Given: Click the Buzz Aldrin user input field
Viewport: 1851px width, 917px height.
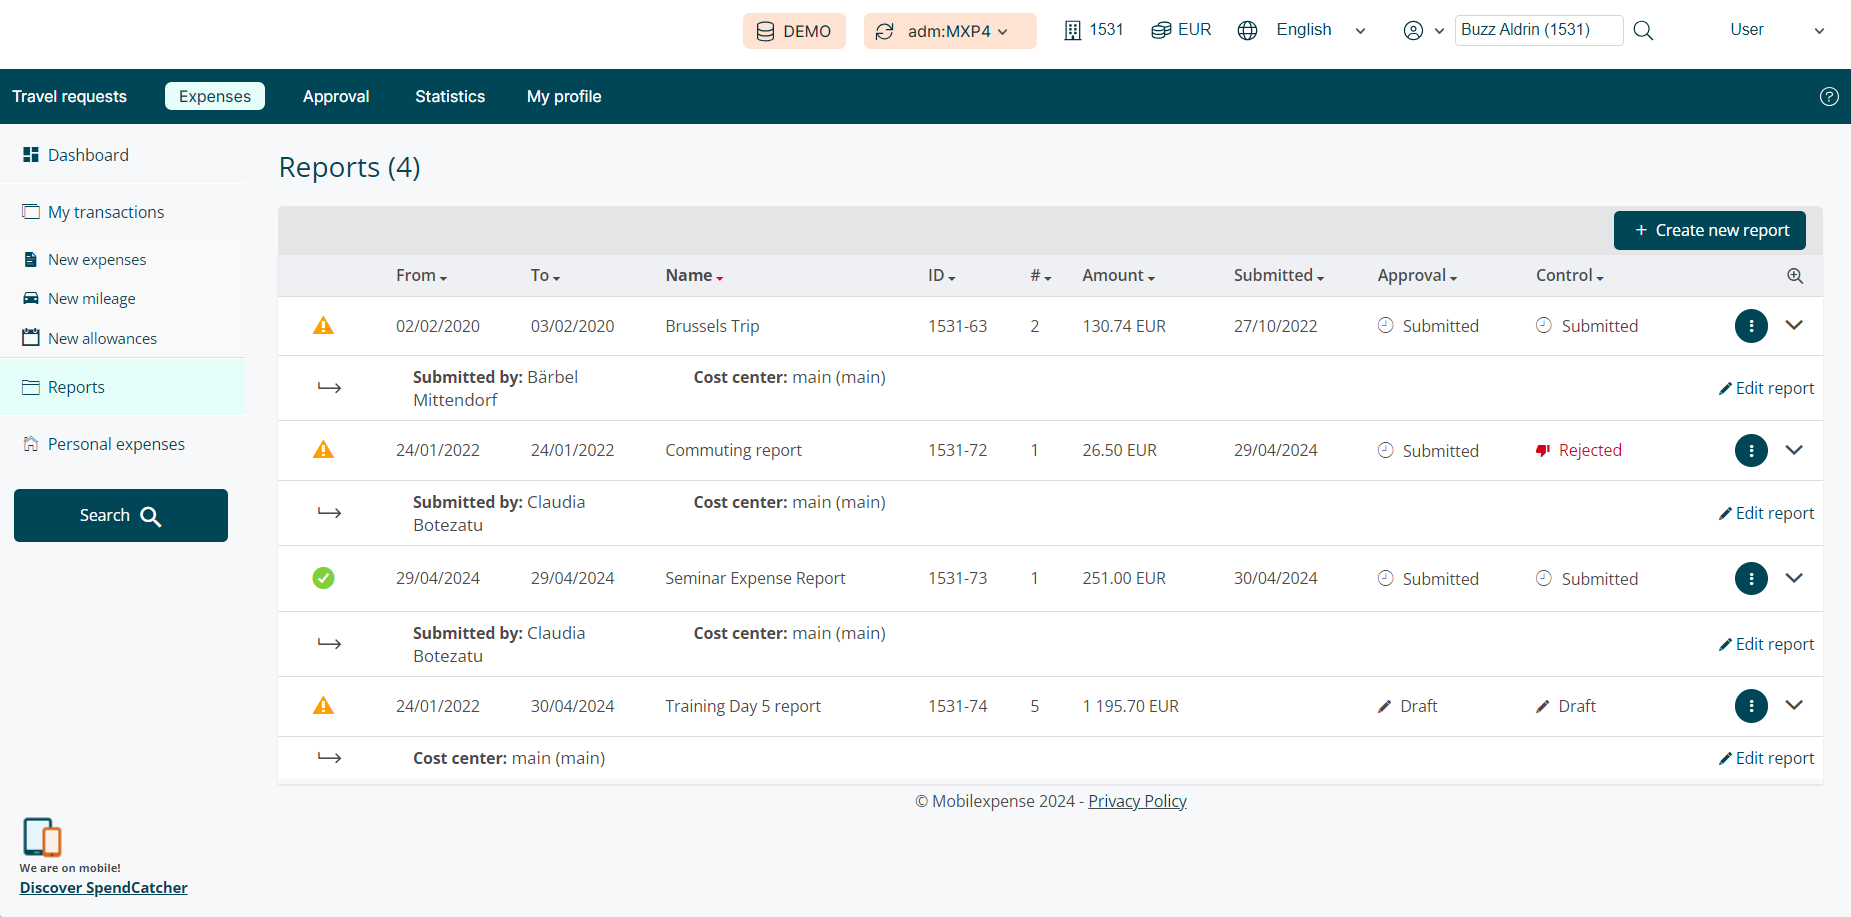Looking at the screenshot, I should pos(1537,30).
